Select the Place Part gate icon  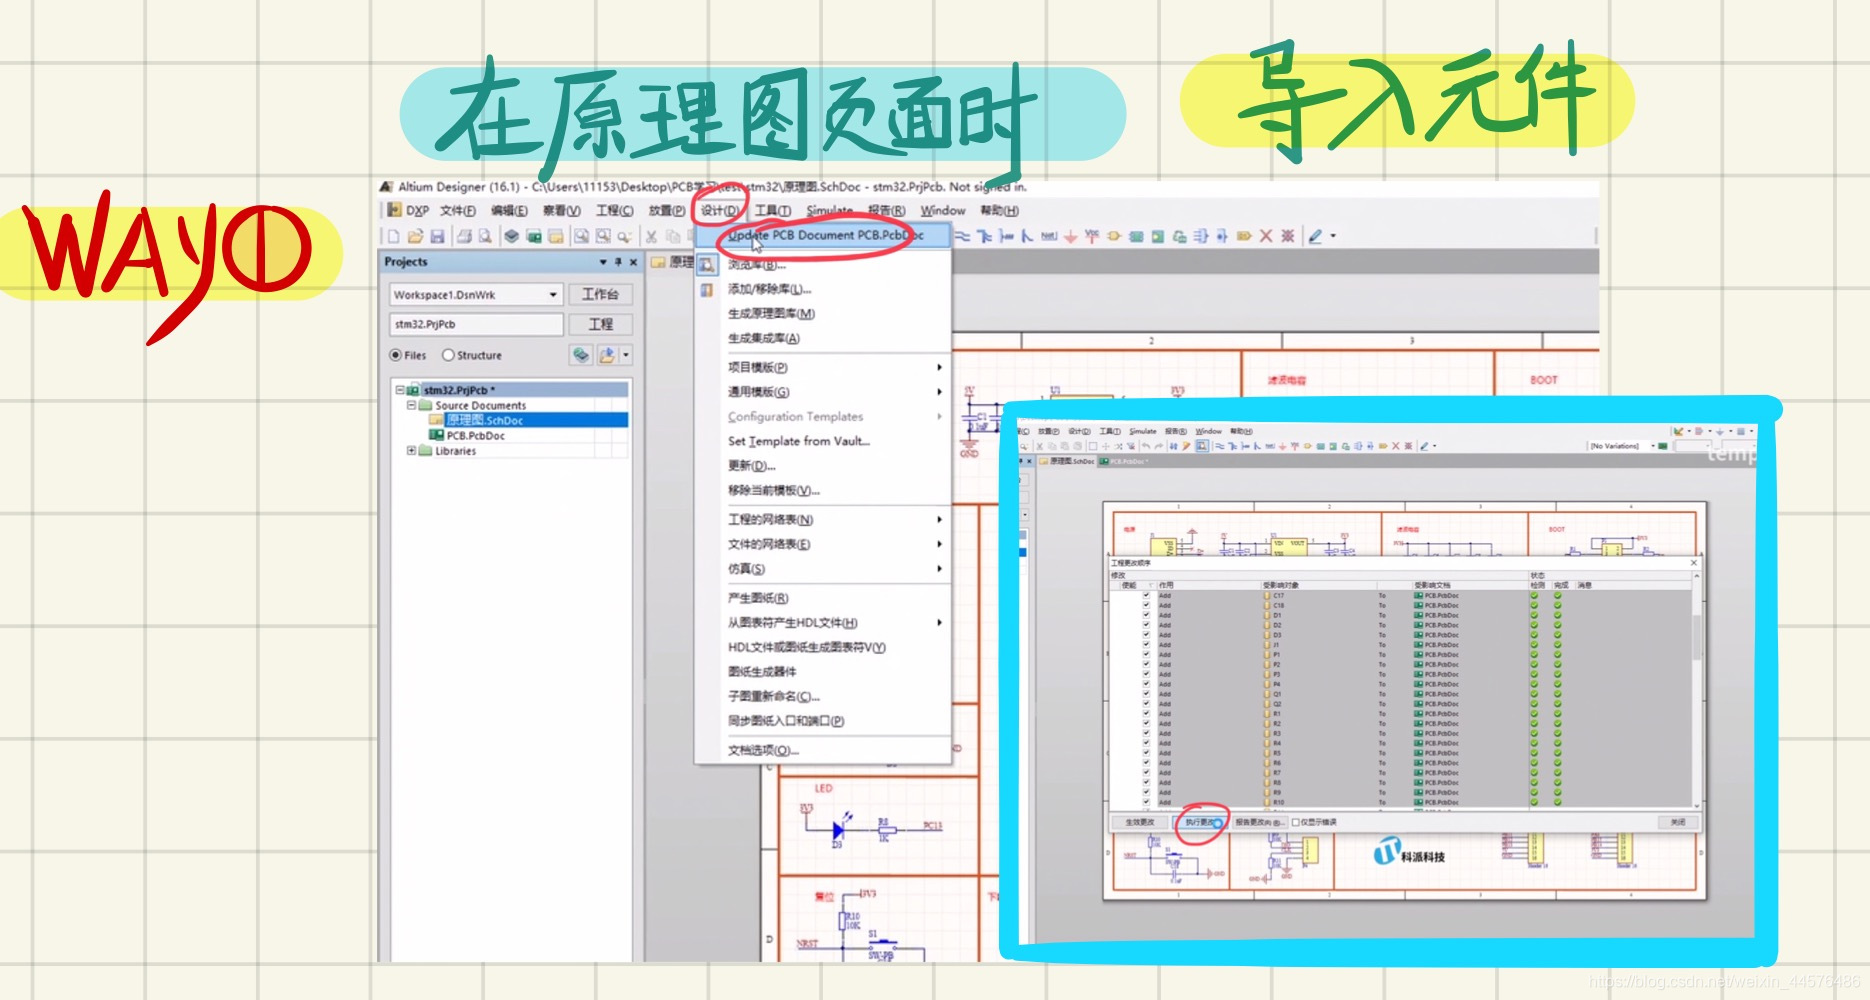coord(1113,236)
